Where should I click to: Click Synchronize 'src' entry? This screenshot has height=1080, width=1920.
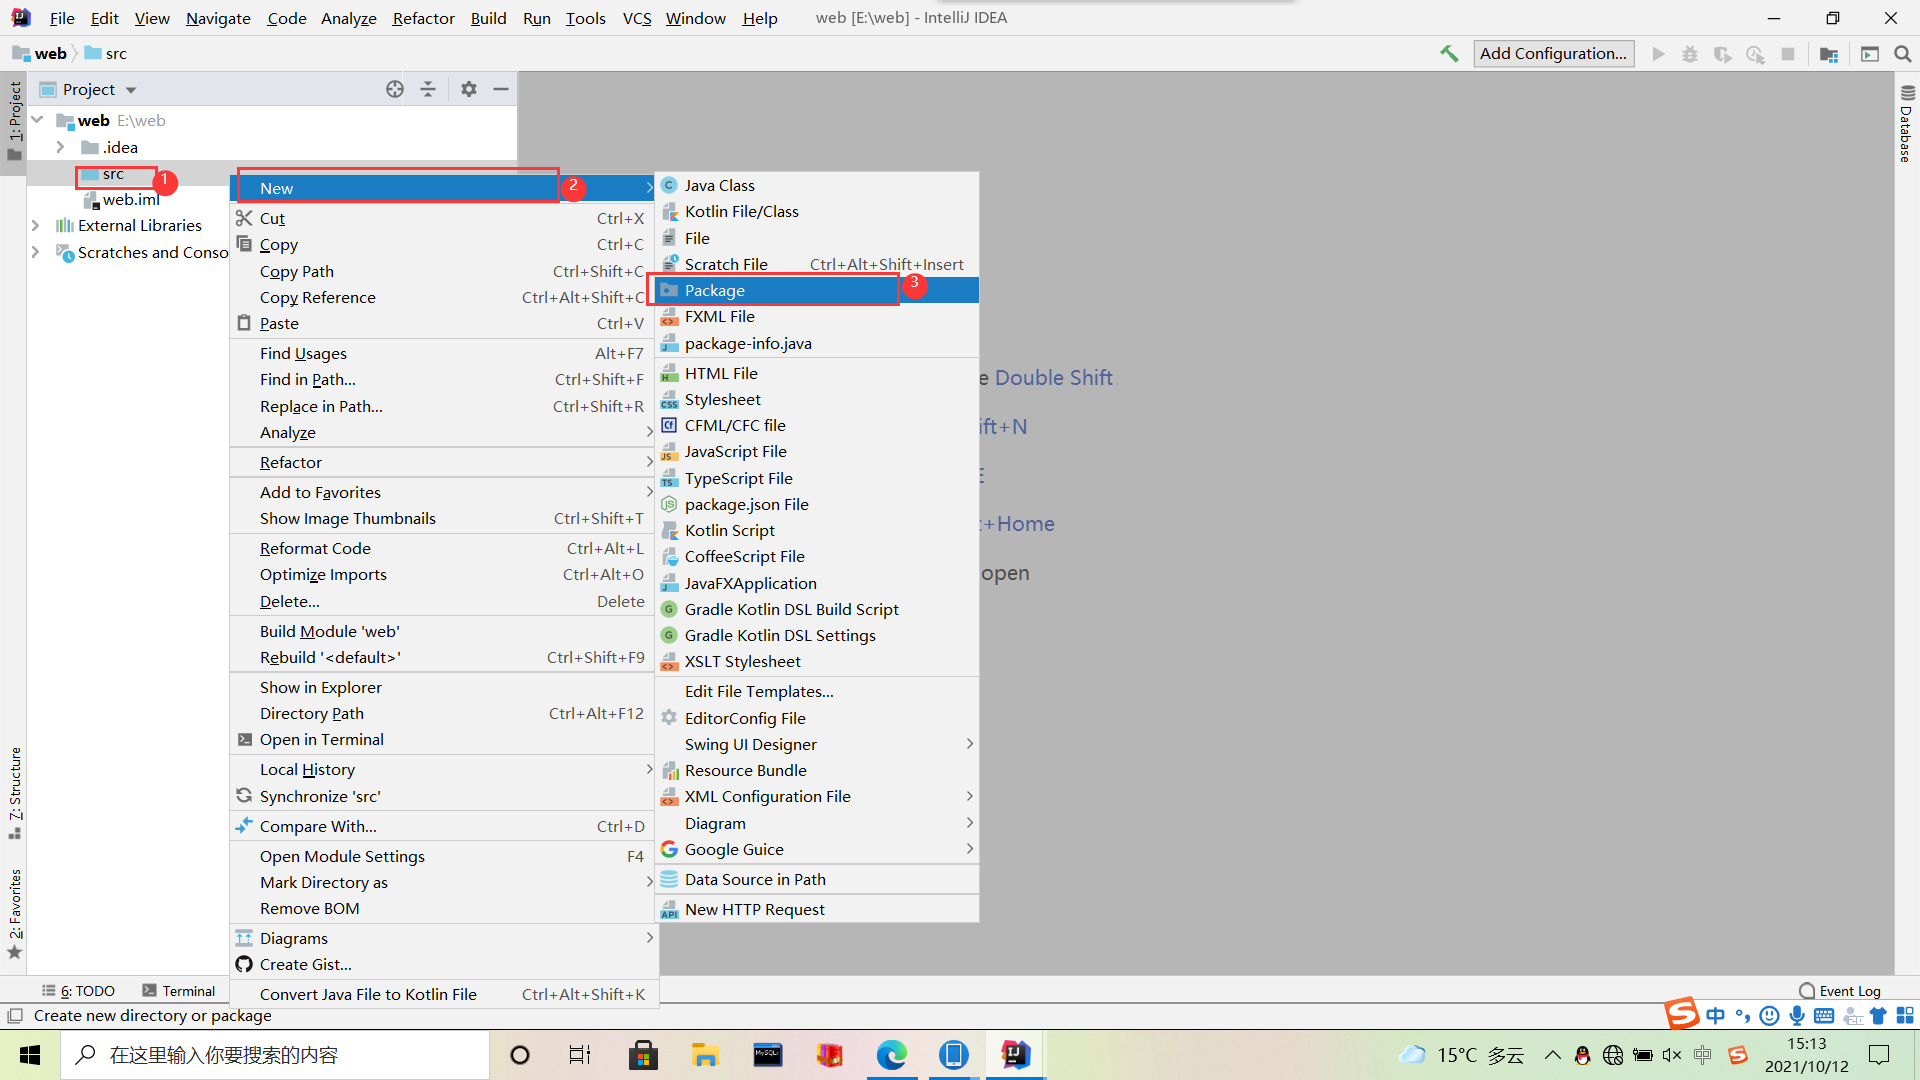point(444,796)
